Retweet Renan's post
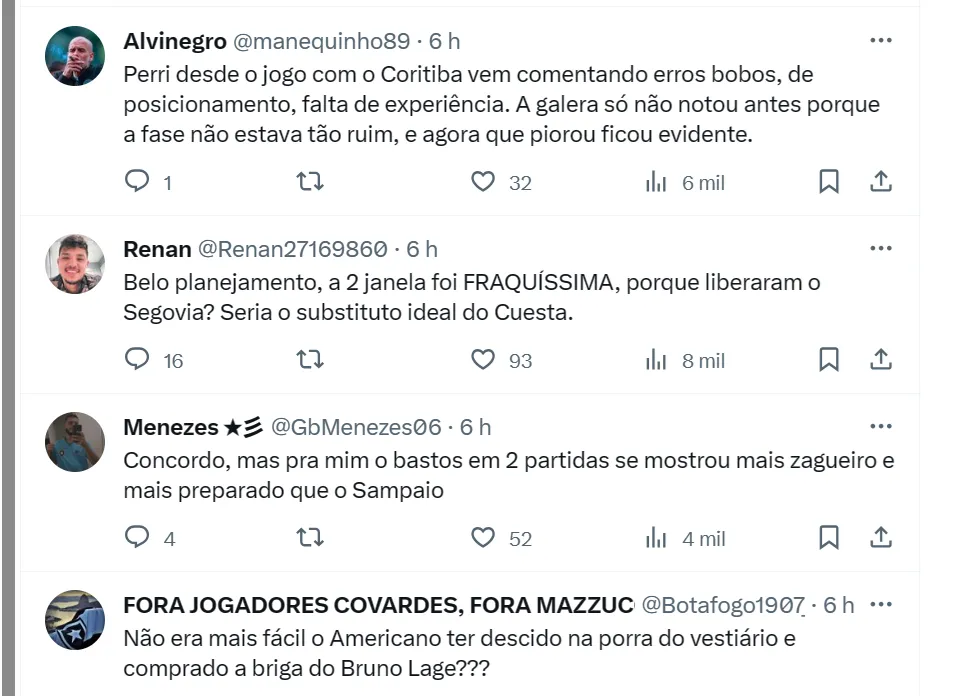 coord(311,360)
